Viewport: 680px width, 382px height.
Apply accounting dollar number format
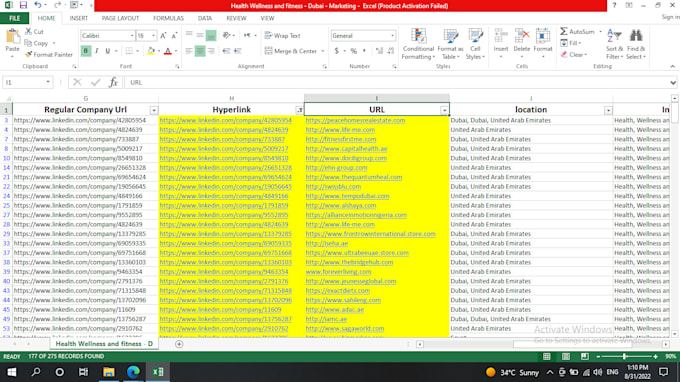(x=337, y=51)
